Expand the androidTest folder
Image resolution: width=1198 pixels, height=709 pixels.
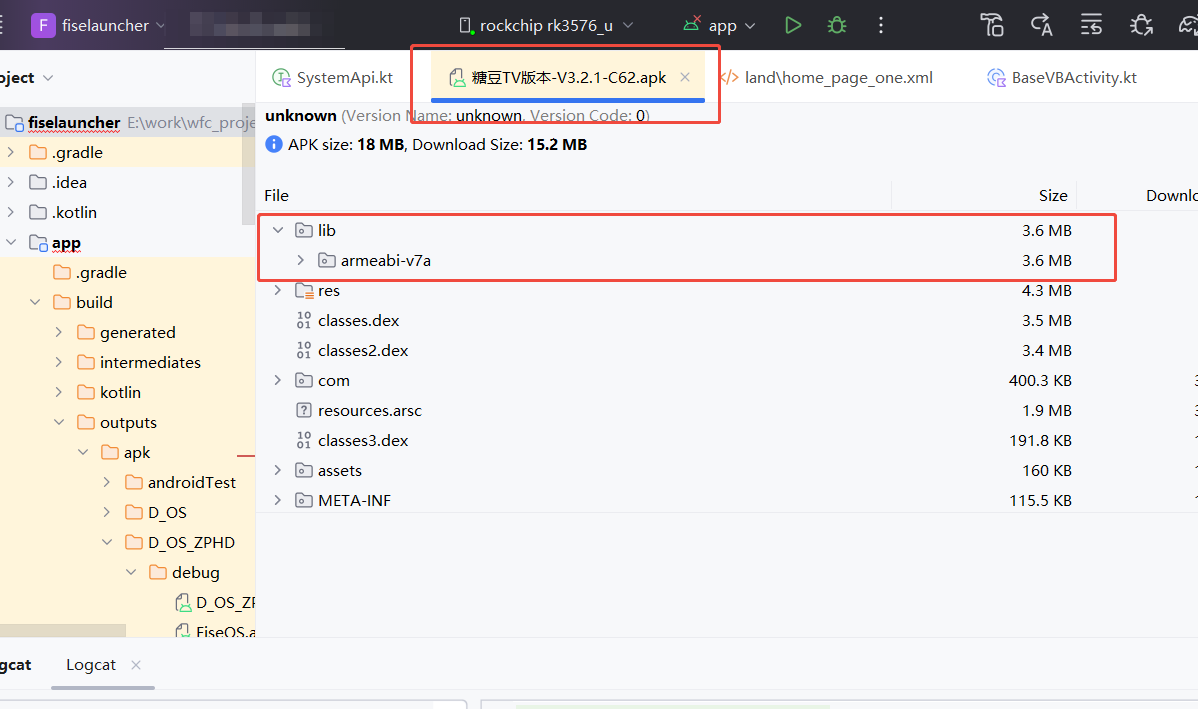(107, 482)
